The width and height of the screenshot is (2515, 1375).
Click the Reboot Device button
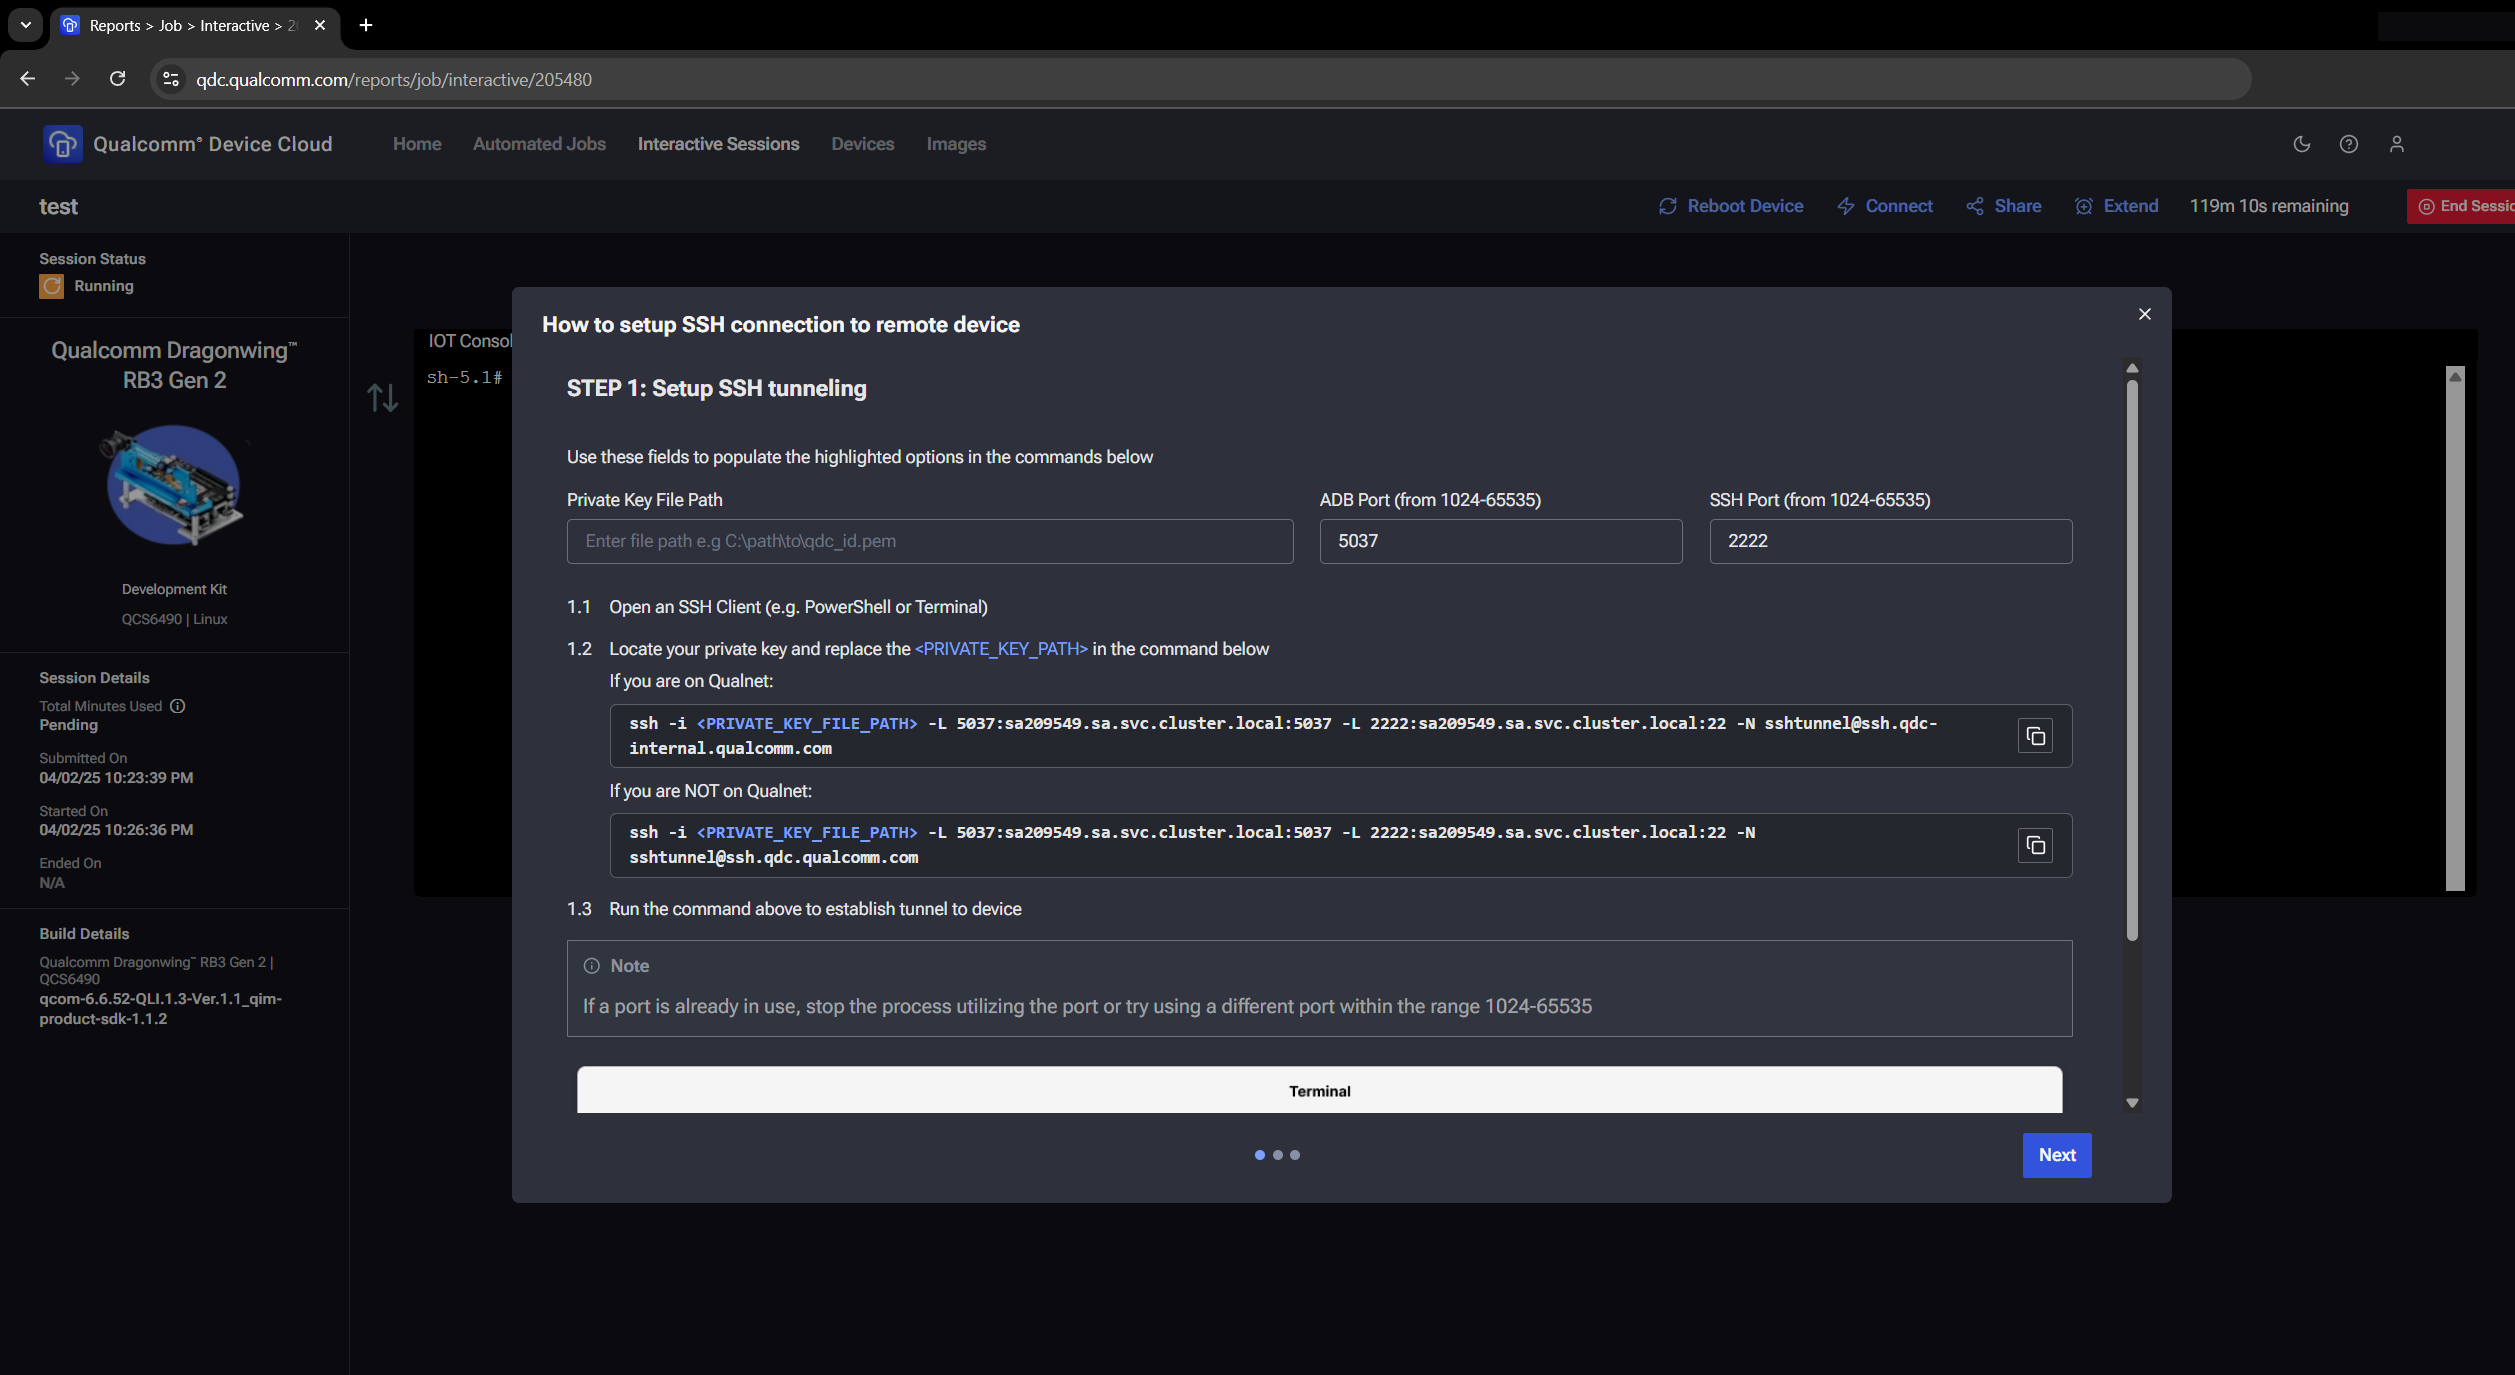(x=1731, y=206)
